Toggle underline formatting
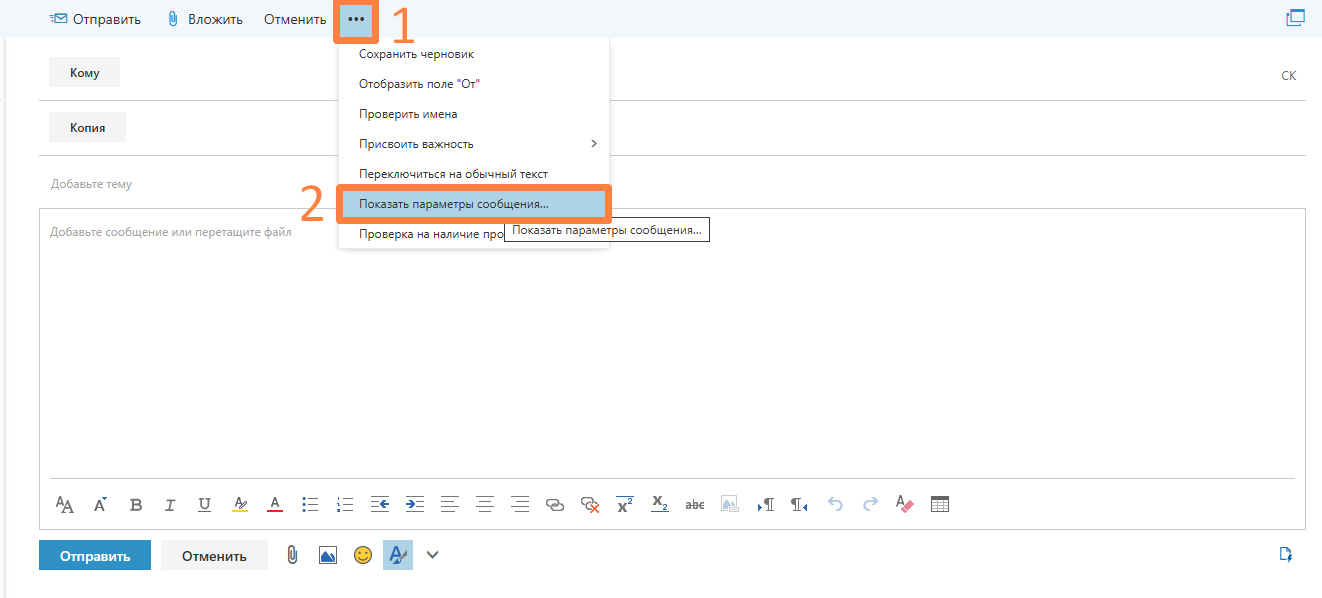 [x=204, y=504]
